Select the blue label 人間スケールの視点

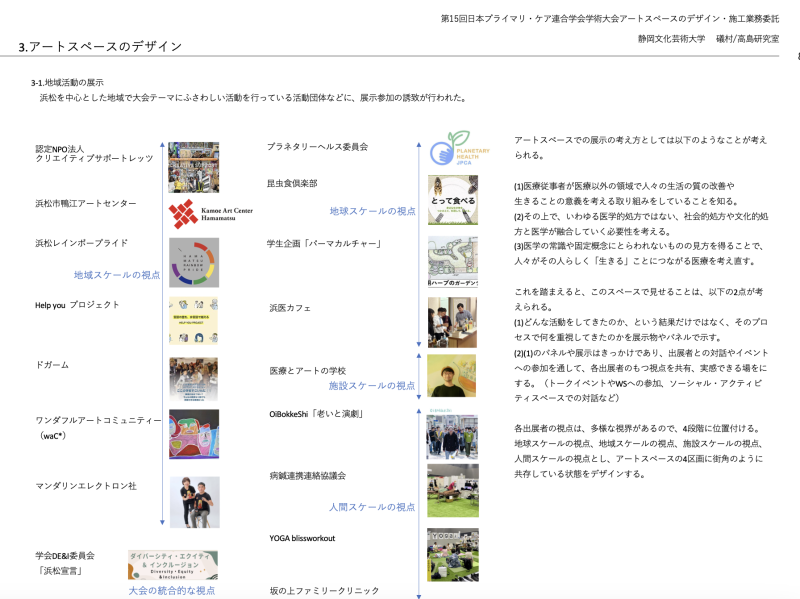coord(372,507)
